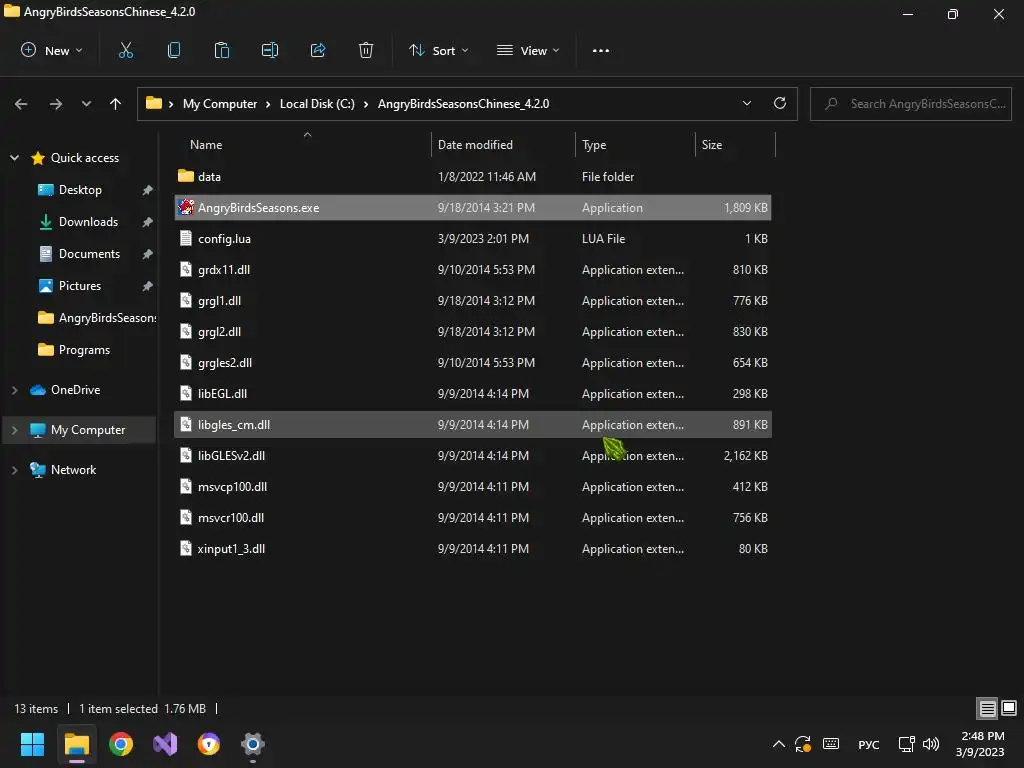Click the Delete trash can icon
Viewport: 1024px width, 768px height.
pyautogui.click(x=366, y=50)
